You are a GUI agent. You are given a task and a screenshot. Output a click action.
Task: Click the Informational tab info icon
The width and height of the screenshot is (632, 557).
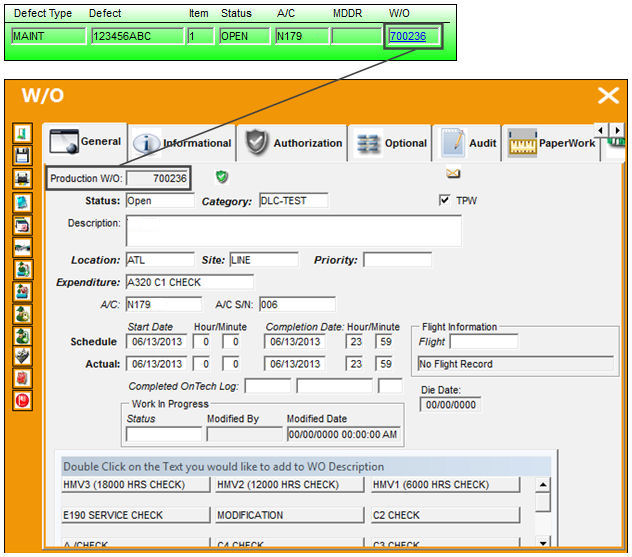click(x=147, y=143)
